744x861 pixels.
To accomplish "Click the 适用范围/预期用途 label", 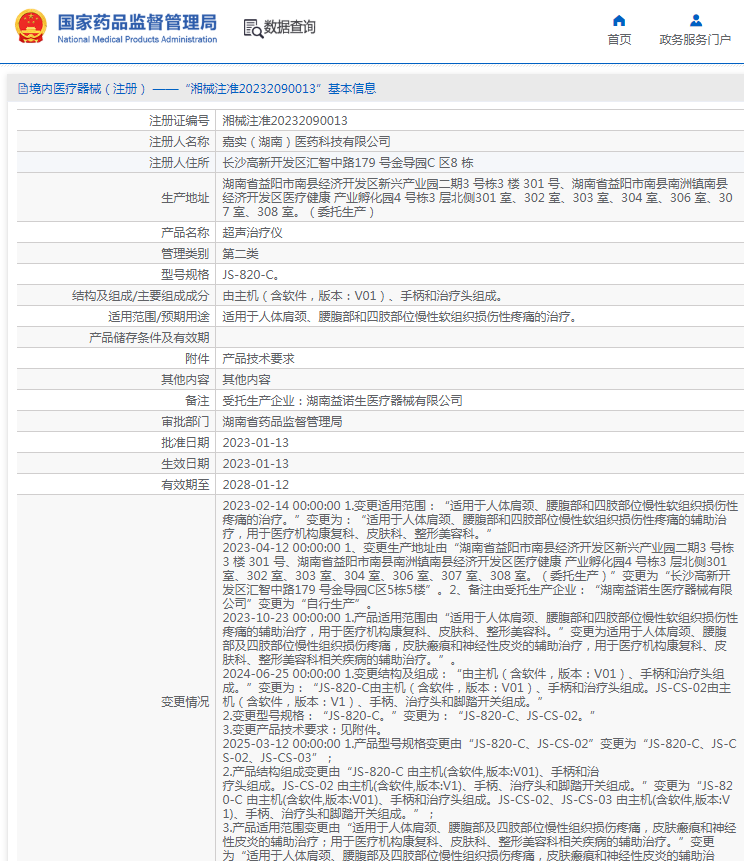I will pyautogui.click(x=159, y=317).
